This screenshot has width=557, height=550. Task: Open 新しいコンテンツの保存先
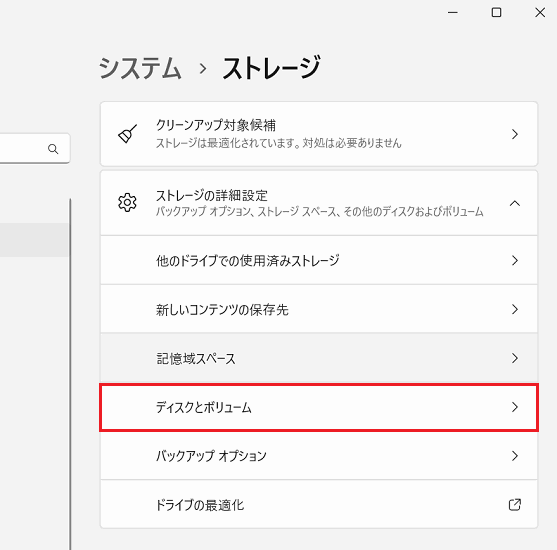[x=319, y=309]
